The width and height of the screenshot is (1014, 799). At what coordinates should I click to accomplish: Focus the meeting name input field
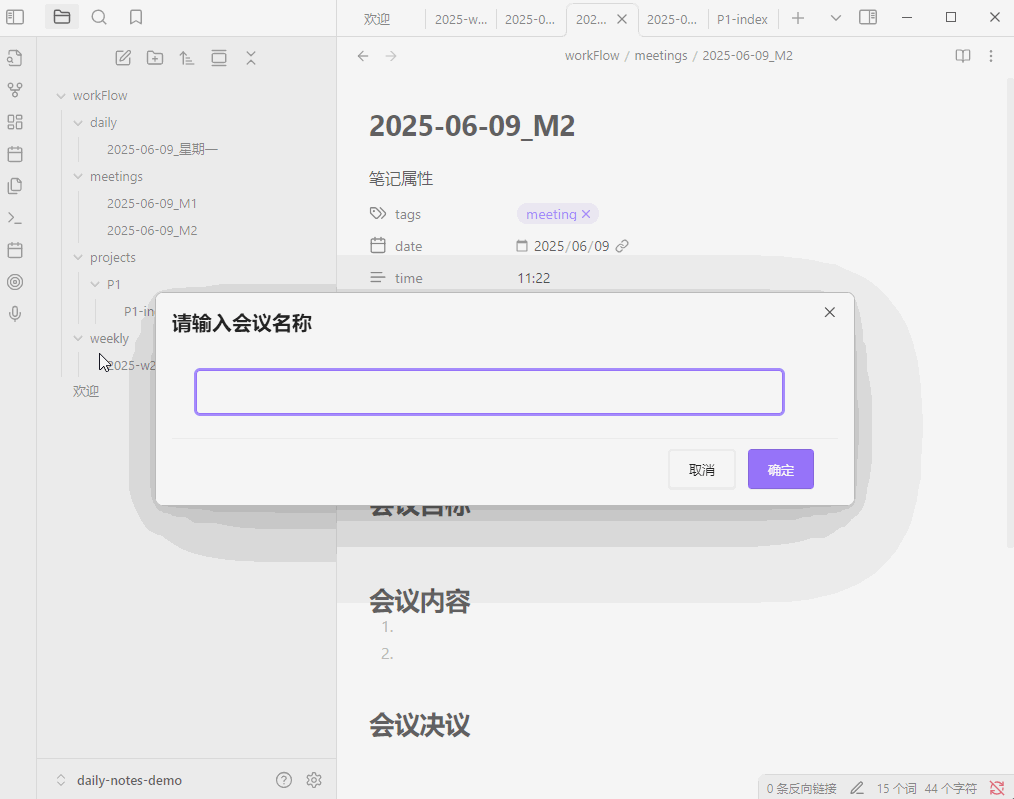(490, 392)
